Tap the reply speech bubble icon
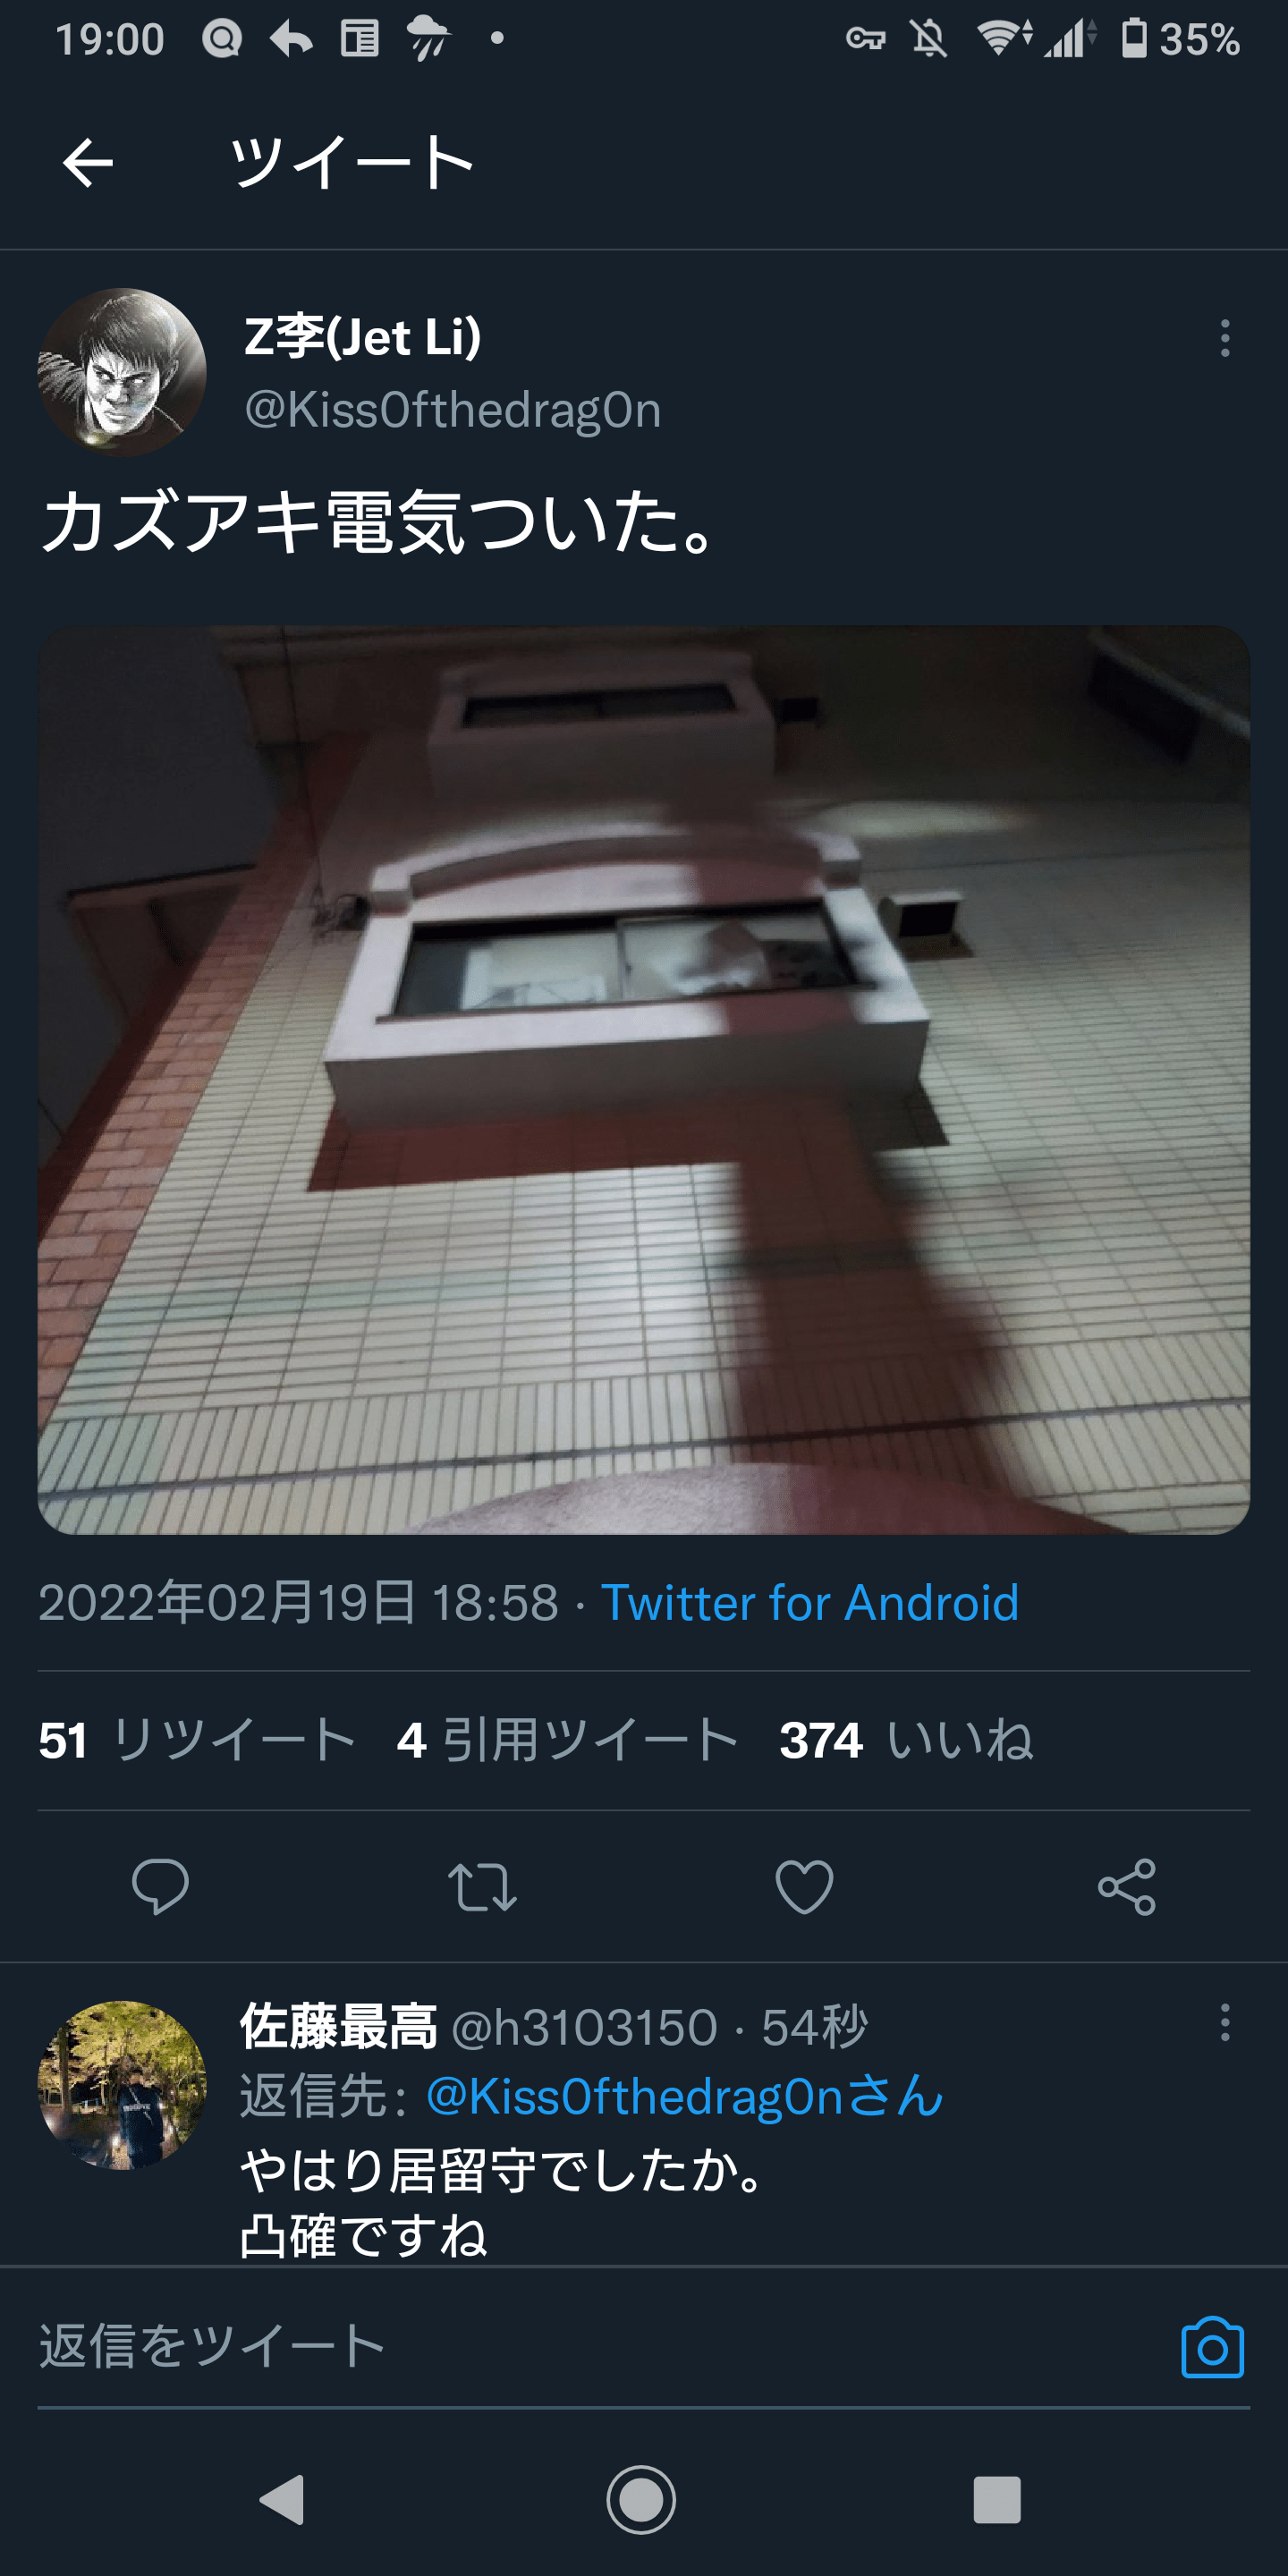 (160, 1887)
